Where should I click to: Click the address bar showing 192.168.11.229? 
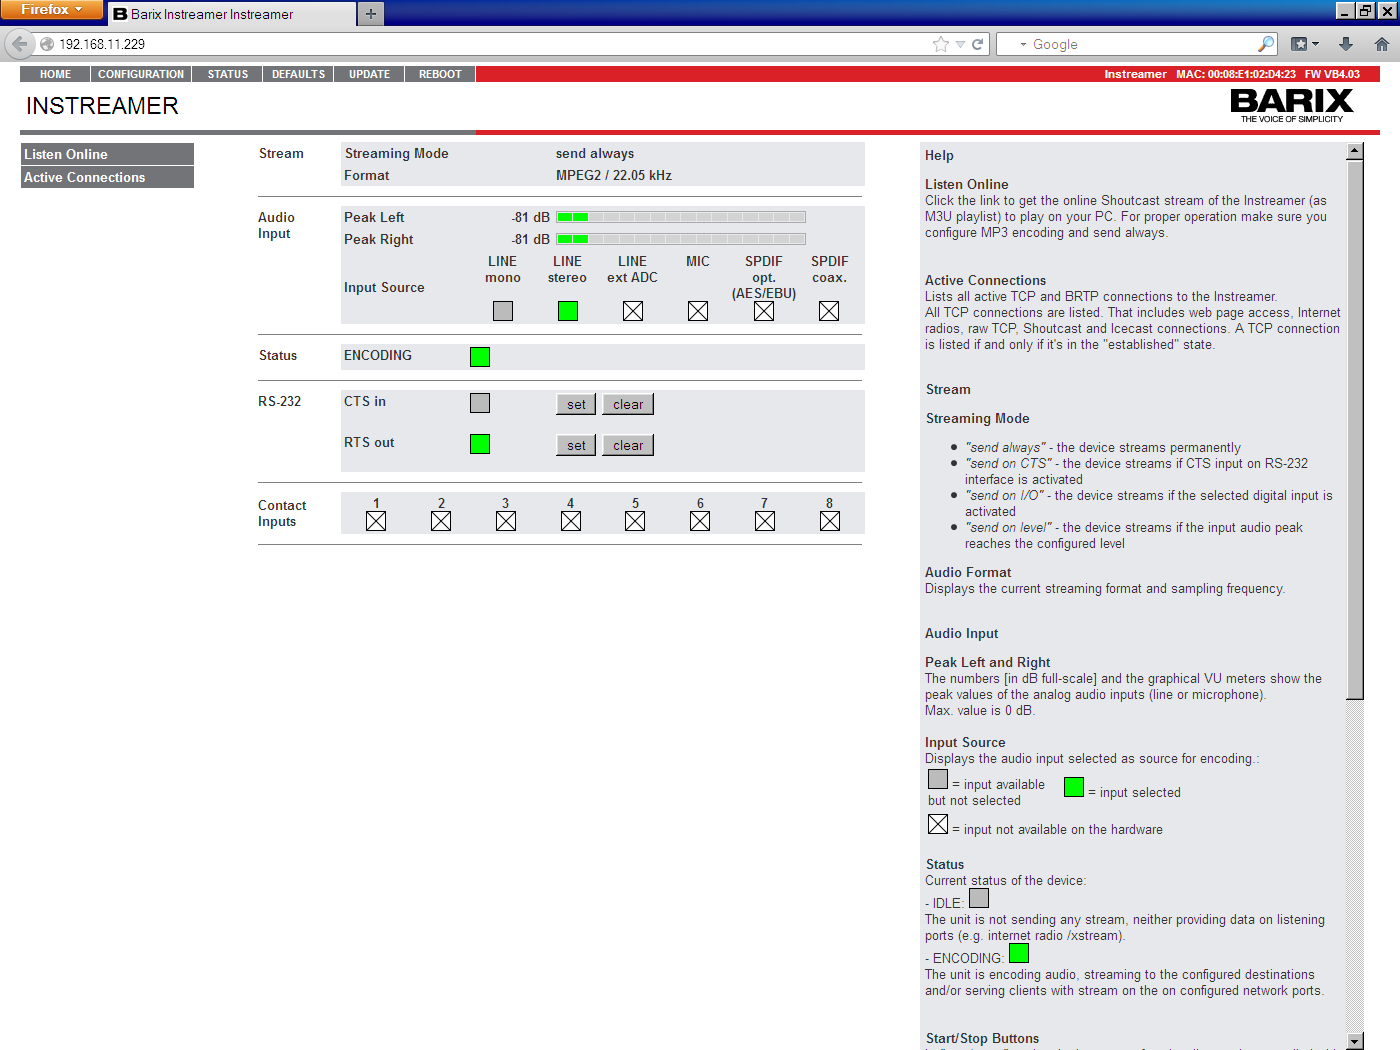pyautogui.click(x=480, y=44)
